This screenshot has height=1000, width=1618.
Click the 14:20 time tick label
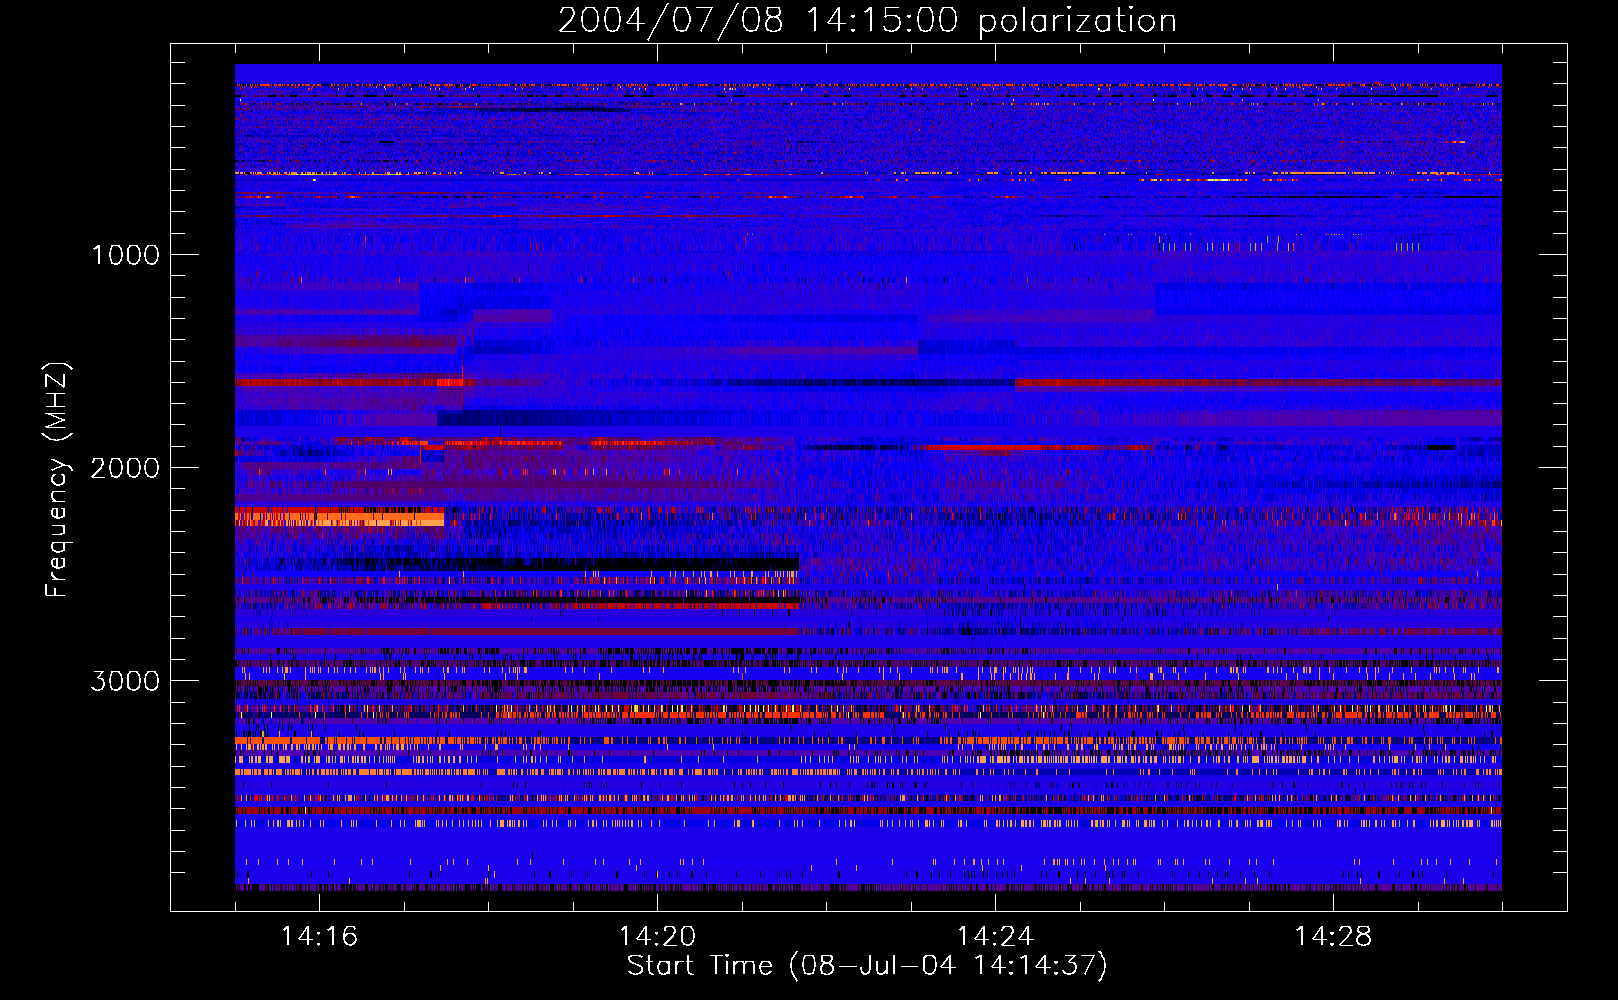click(657, 937)
